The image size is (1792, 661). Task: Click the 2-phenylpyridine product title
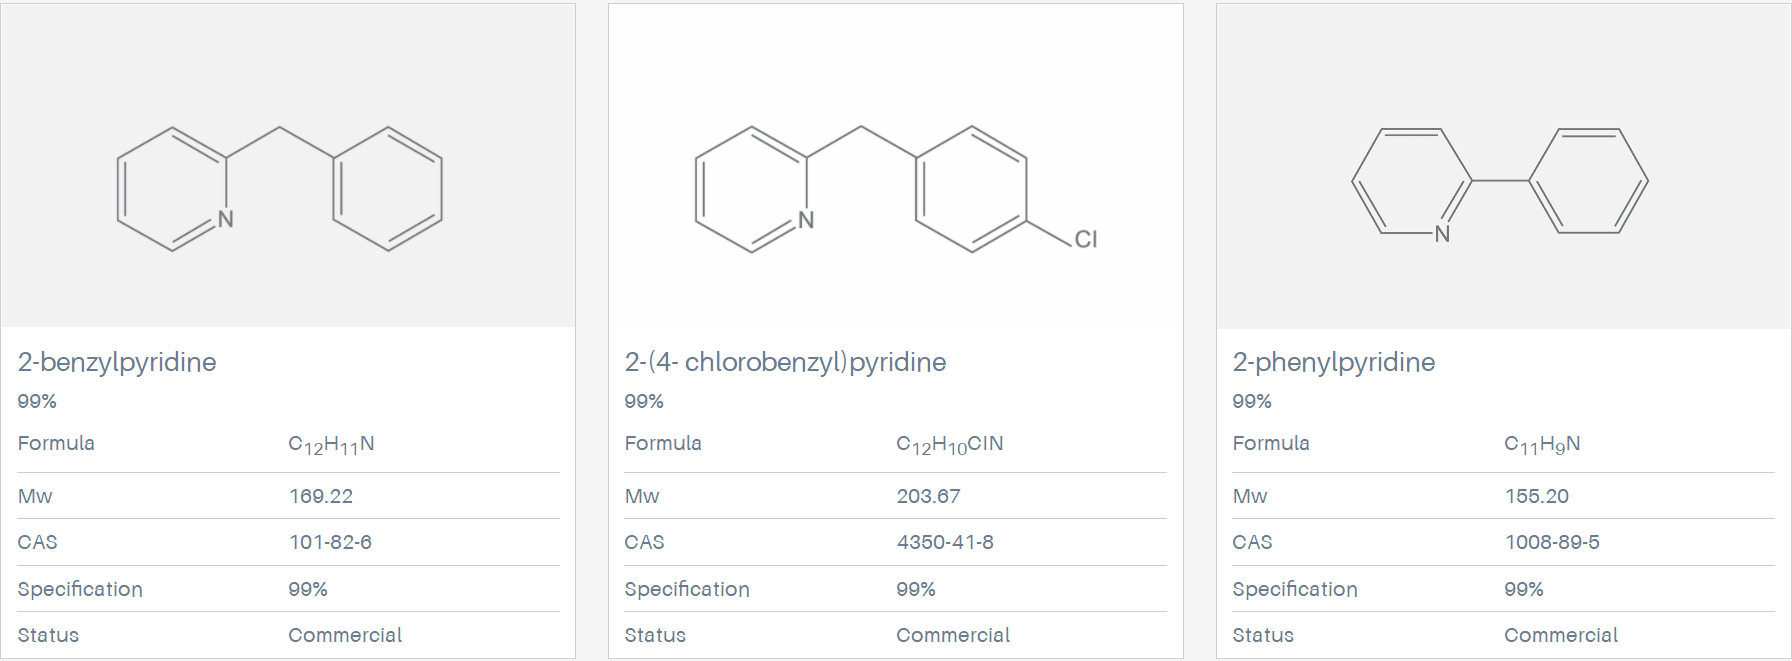pos(1334,362)
